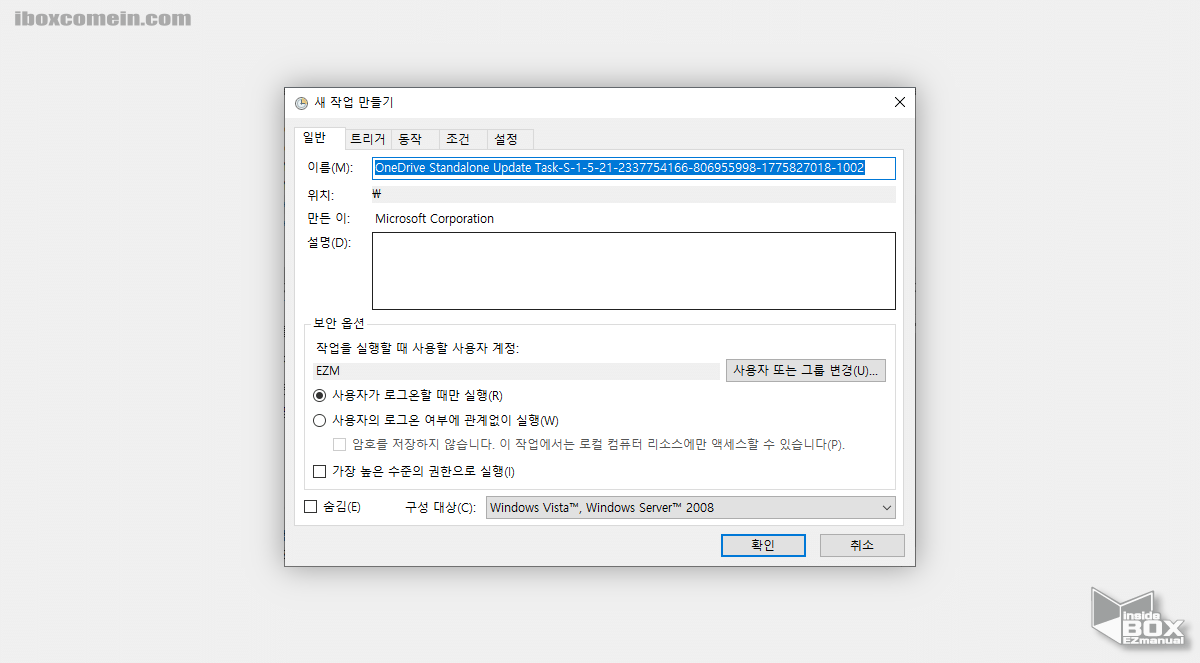1200x663 pixels.
Task: Switch to the 트리거 tab
Action: coord(368,139)
